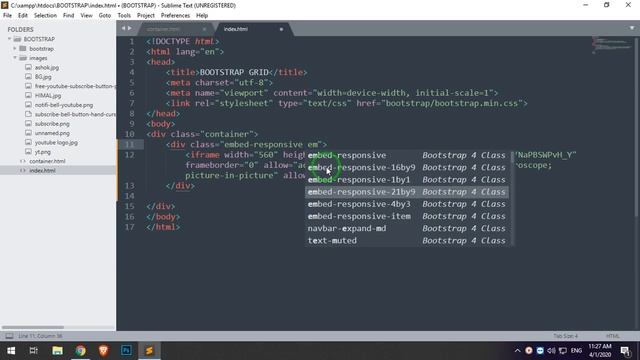Open the Goto menu
640x360 pixels.
click(x=105, y=16)
